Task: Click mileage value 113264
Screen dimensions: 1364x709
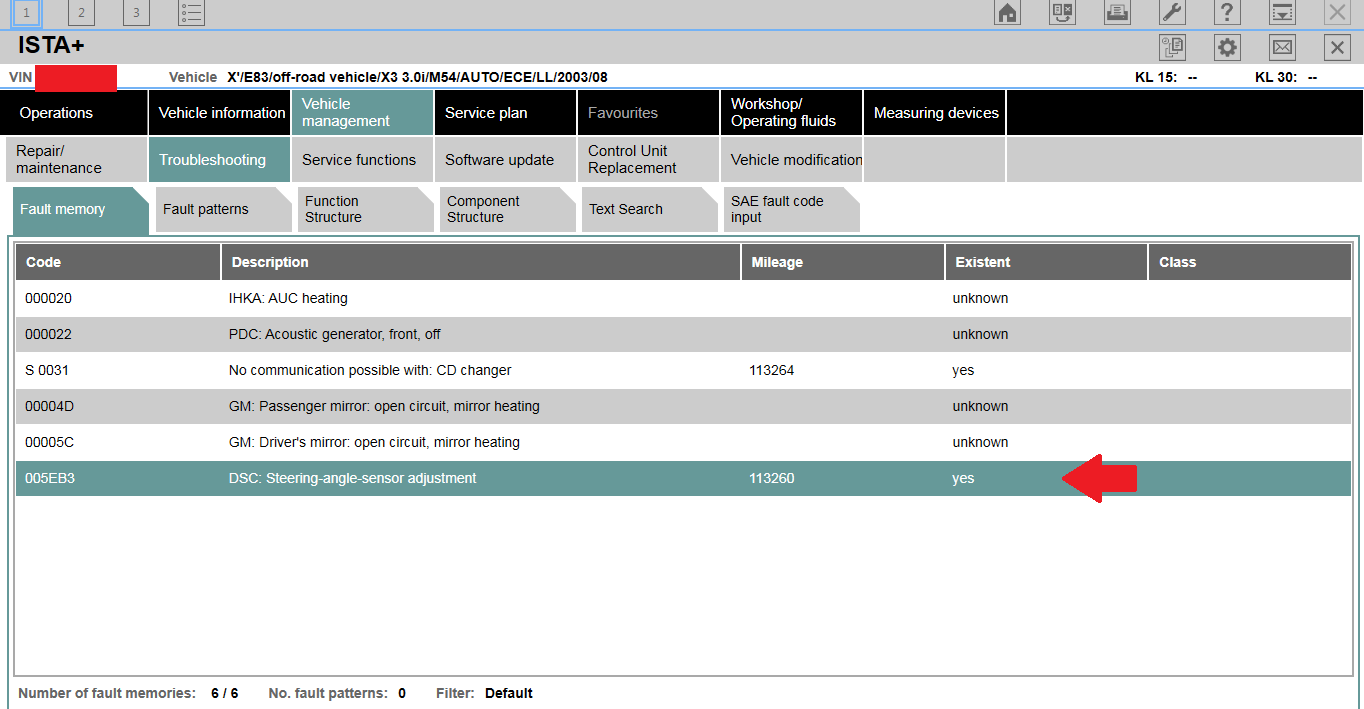Action: tap(772, 371)
